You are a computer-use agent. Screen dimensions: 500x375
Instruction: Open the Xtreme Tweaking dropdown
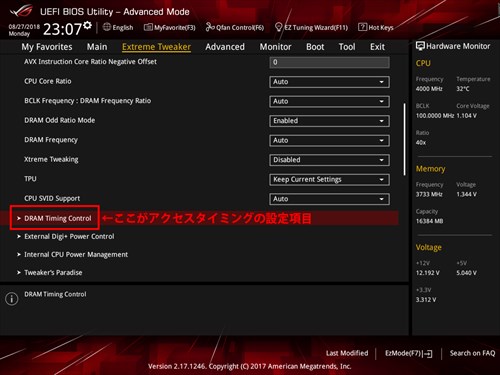[x=329, y=160]
